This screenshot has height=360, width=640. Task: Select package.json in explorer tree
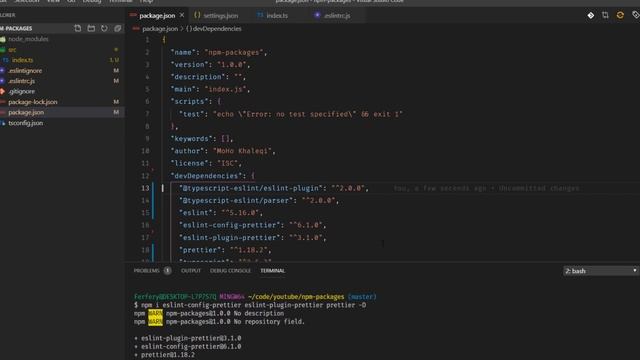[x=26, y=112]
